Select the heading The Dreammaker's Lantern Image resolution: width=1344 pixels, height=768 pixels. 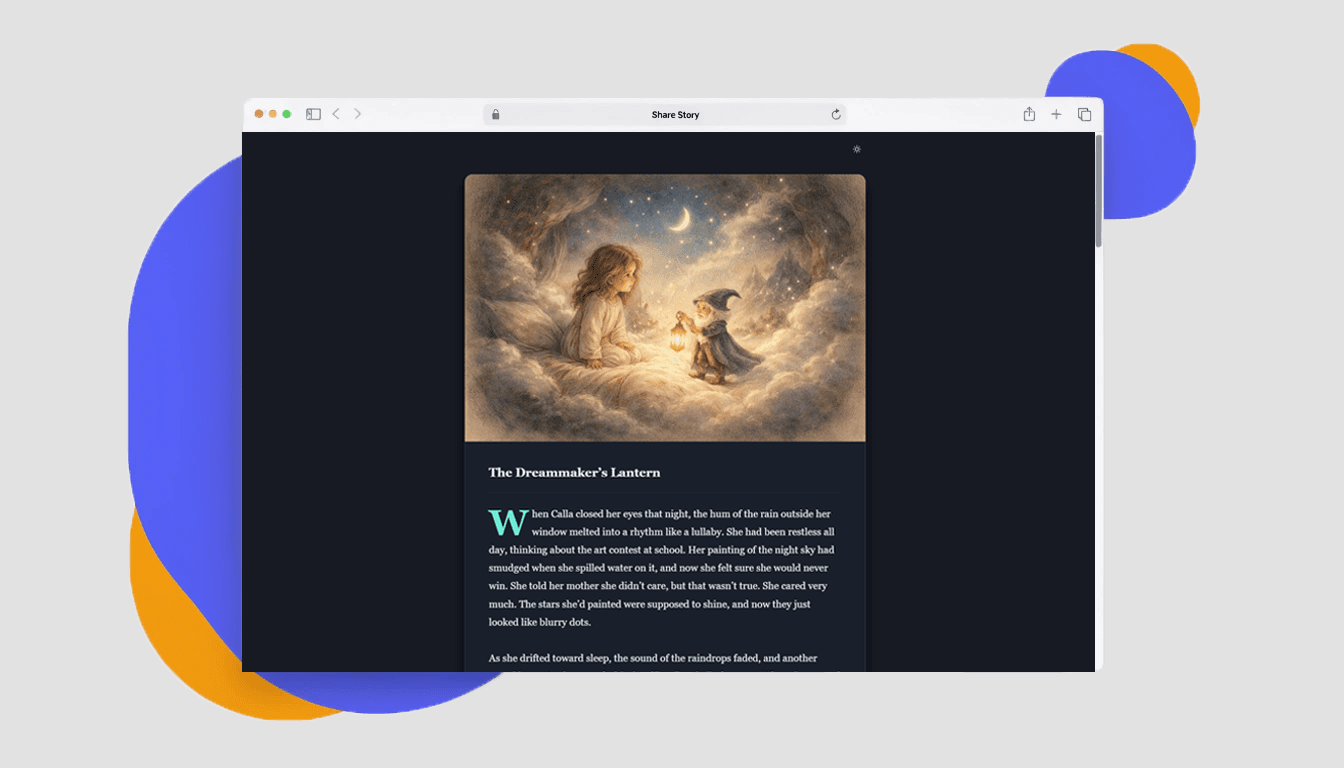[x=573, y=472]
